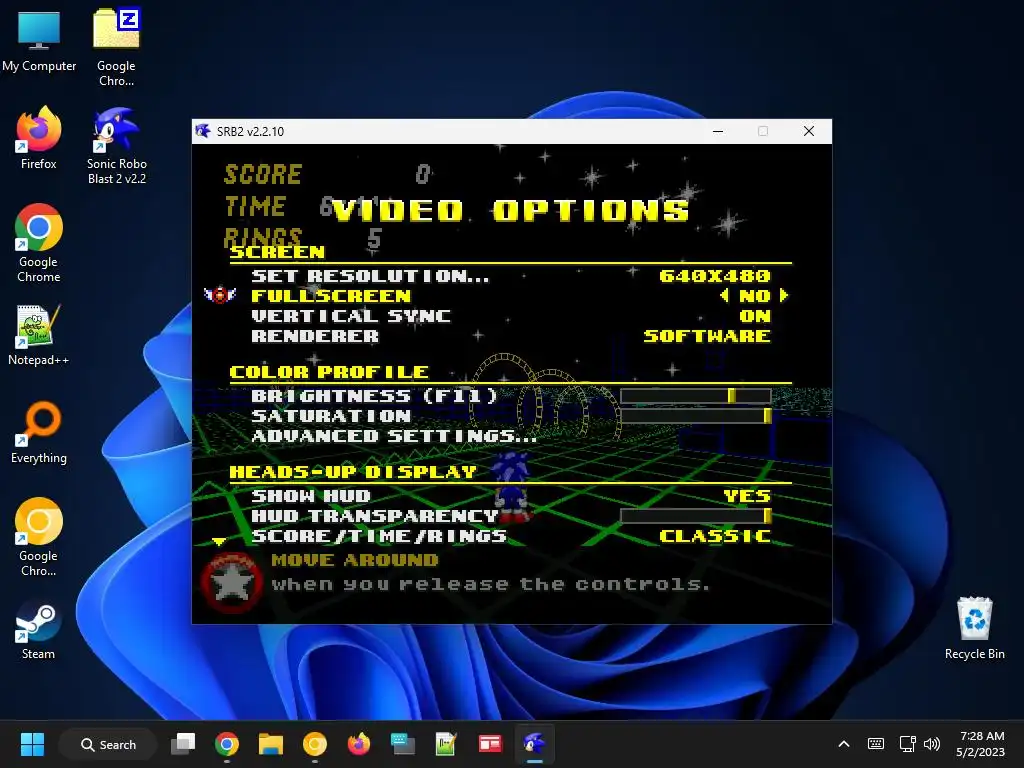Screen dimensions: 1024x768
Task: Adjust the Brightness slider
Action: tap(696, 395)
